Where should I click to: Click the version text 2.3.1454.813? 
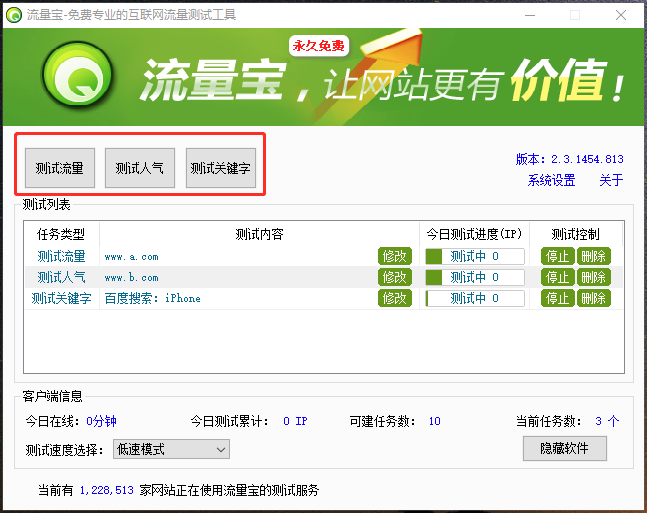[x=587, y=159]
